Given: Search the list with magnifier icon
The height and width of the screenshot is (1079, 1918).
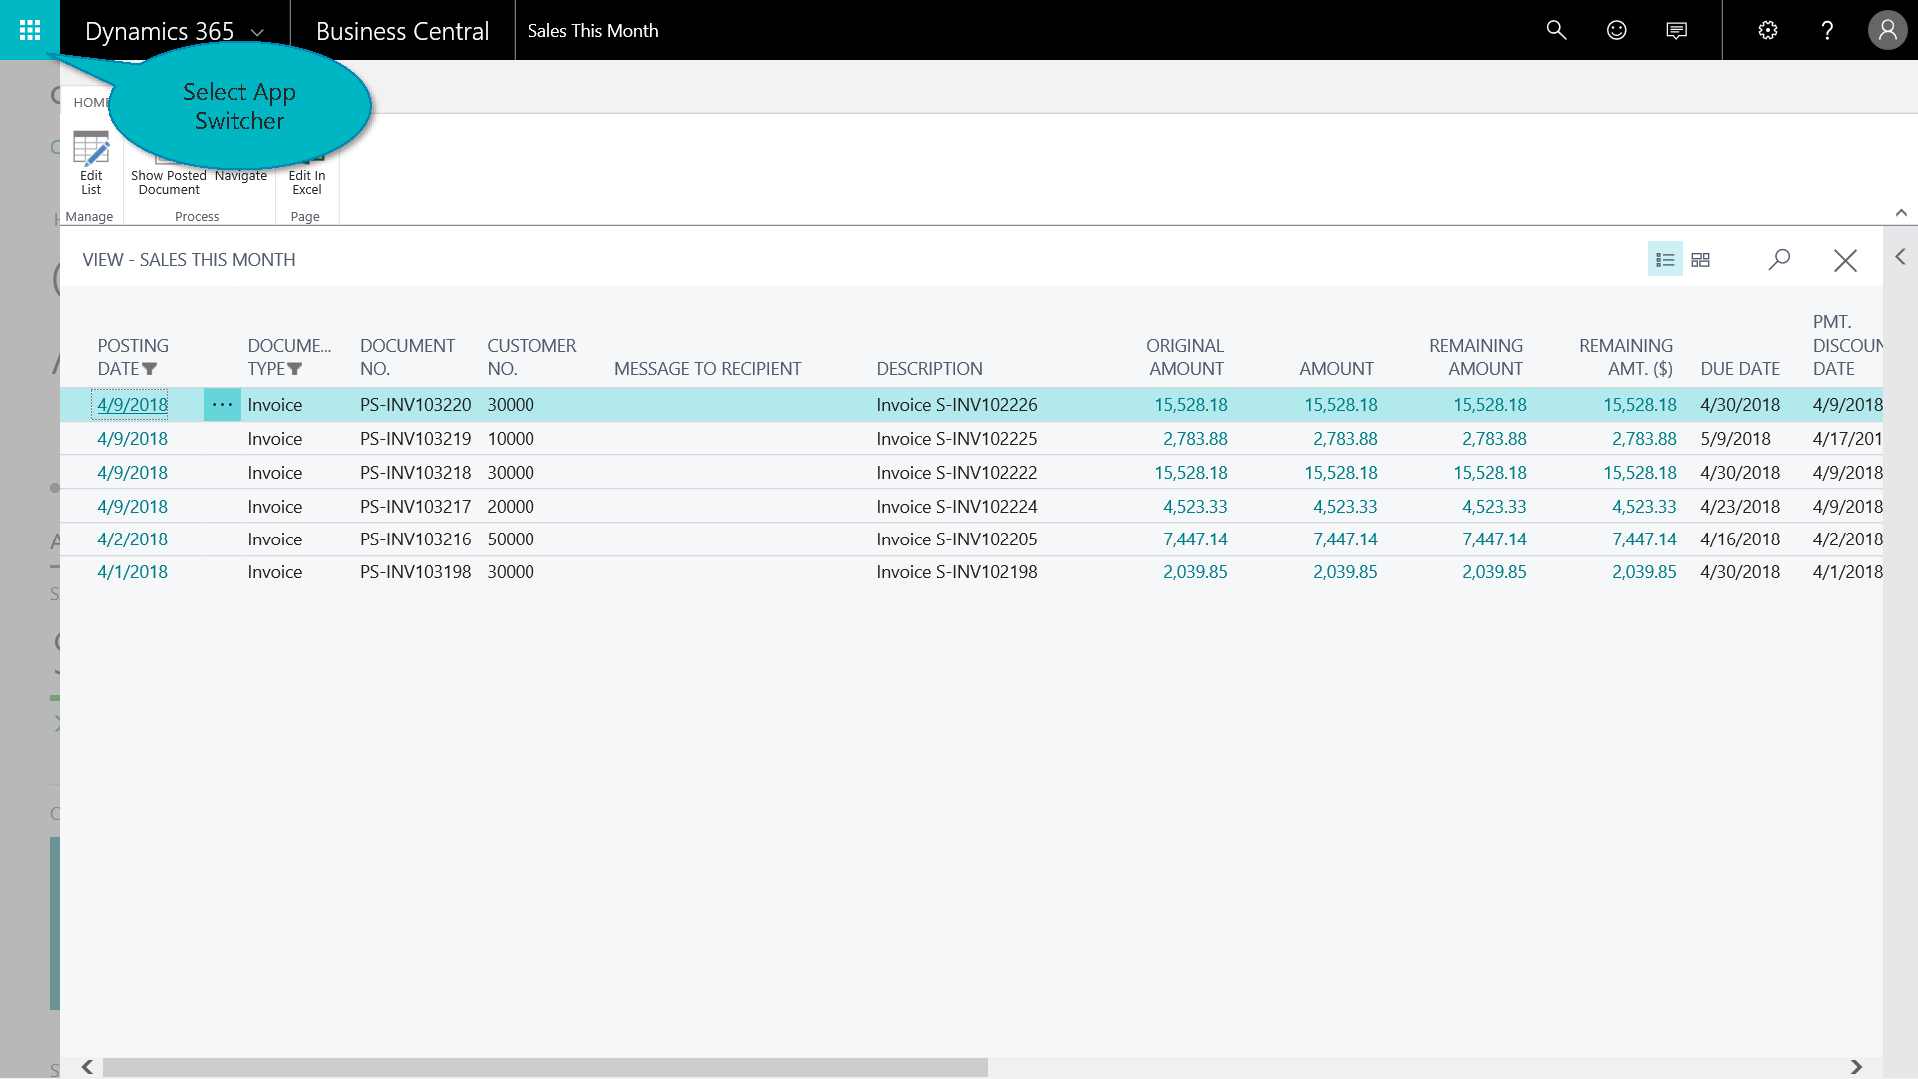Looking at the screenshot, I should pos(1779,260).
